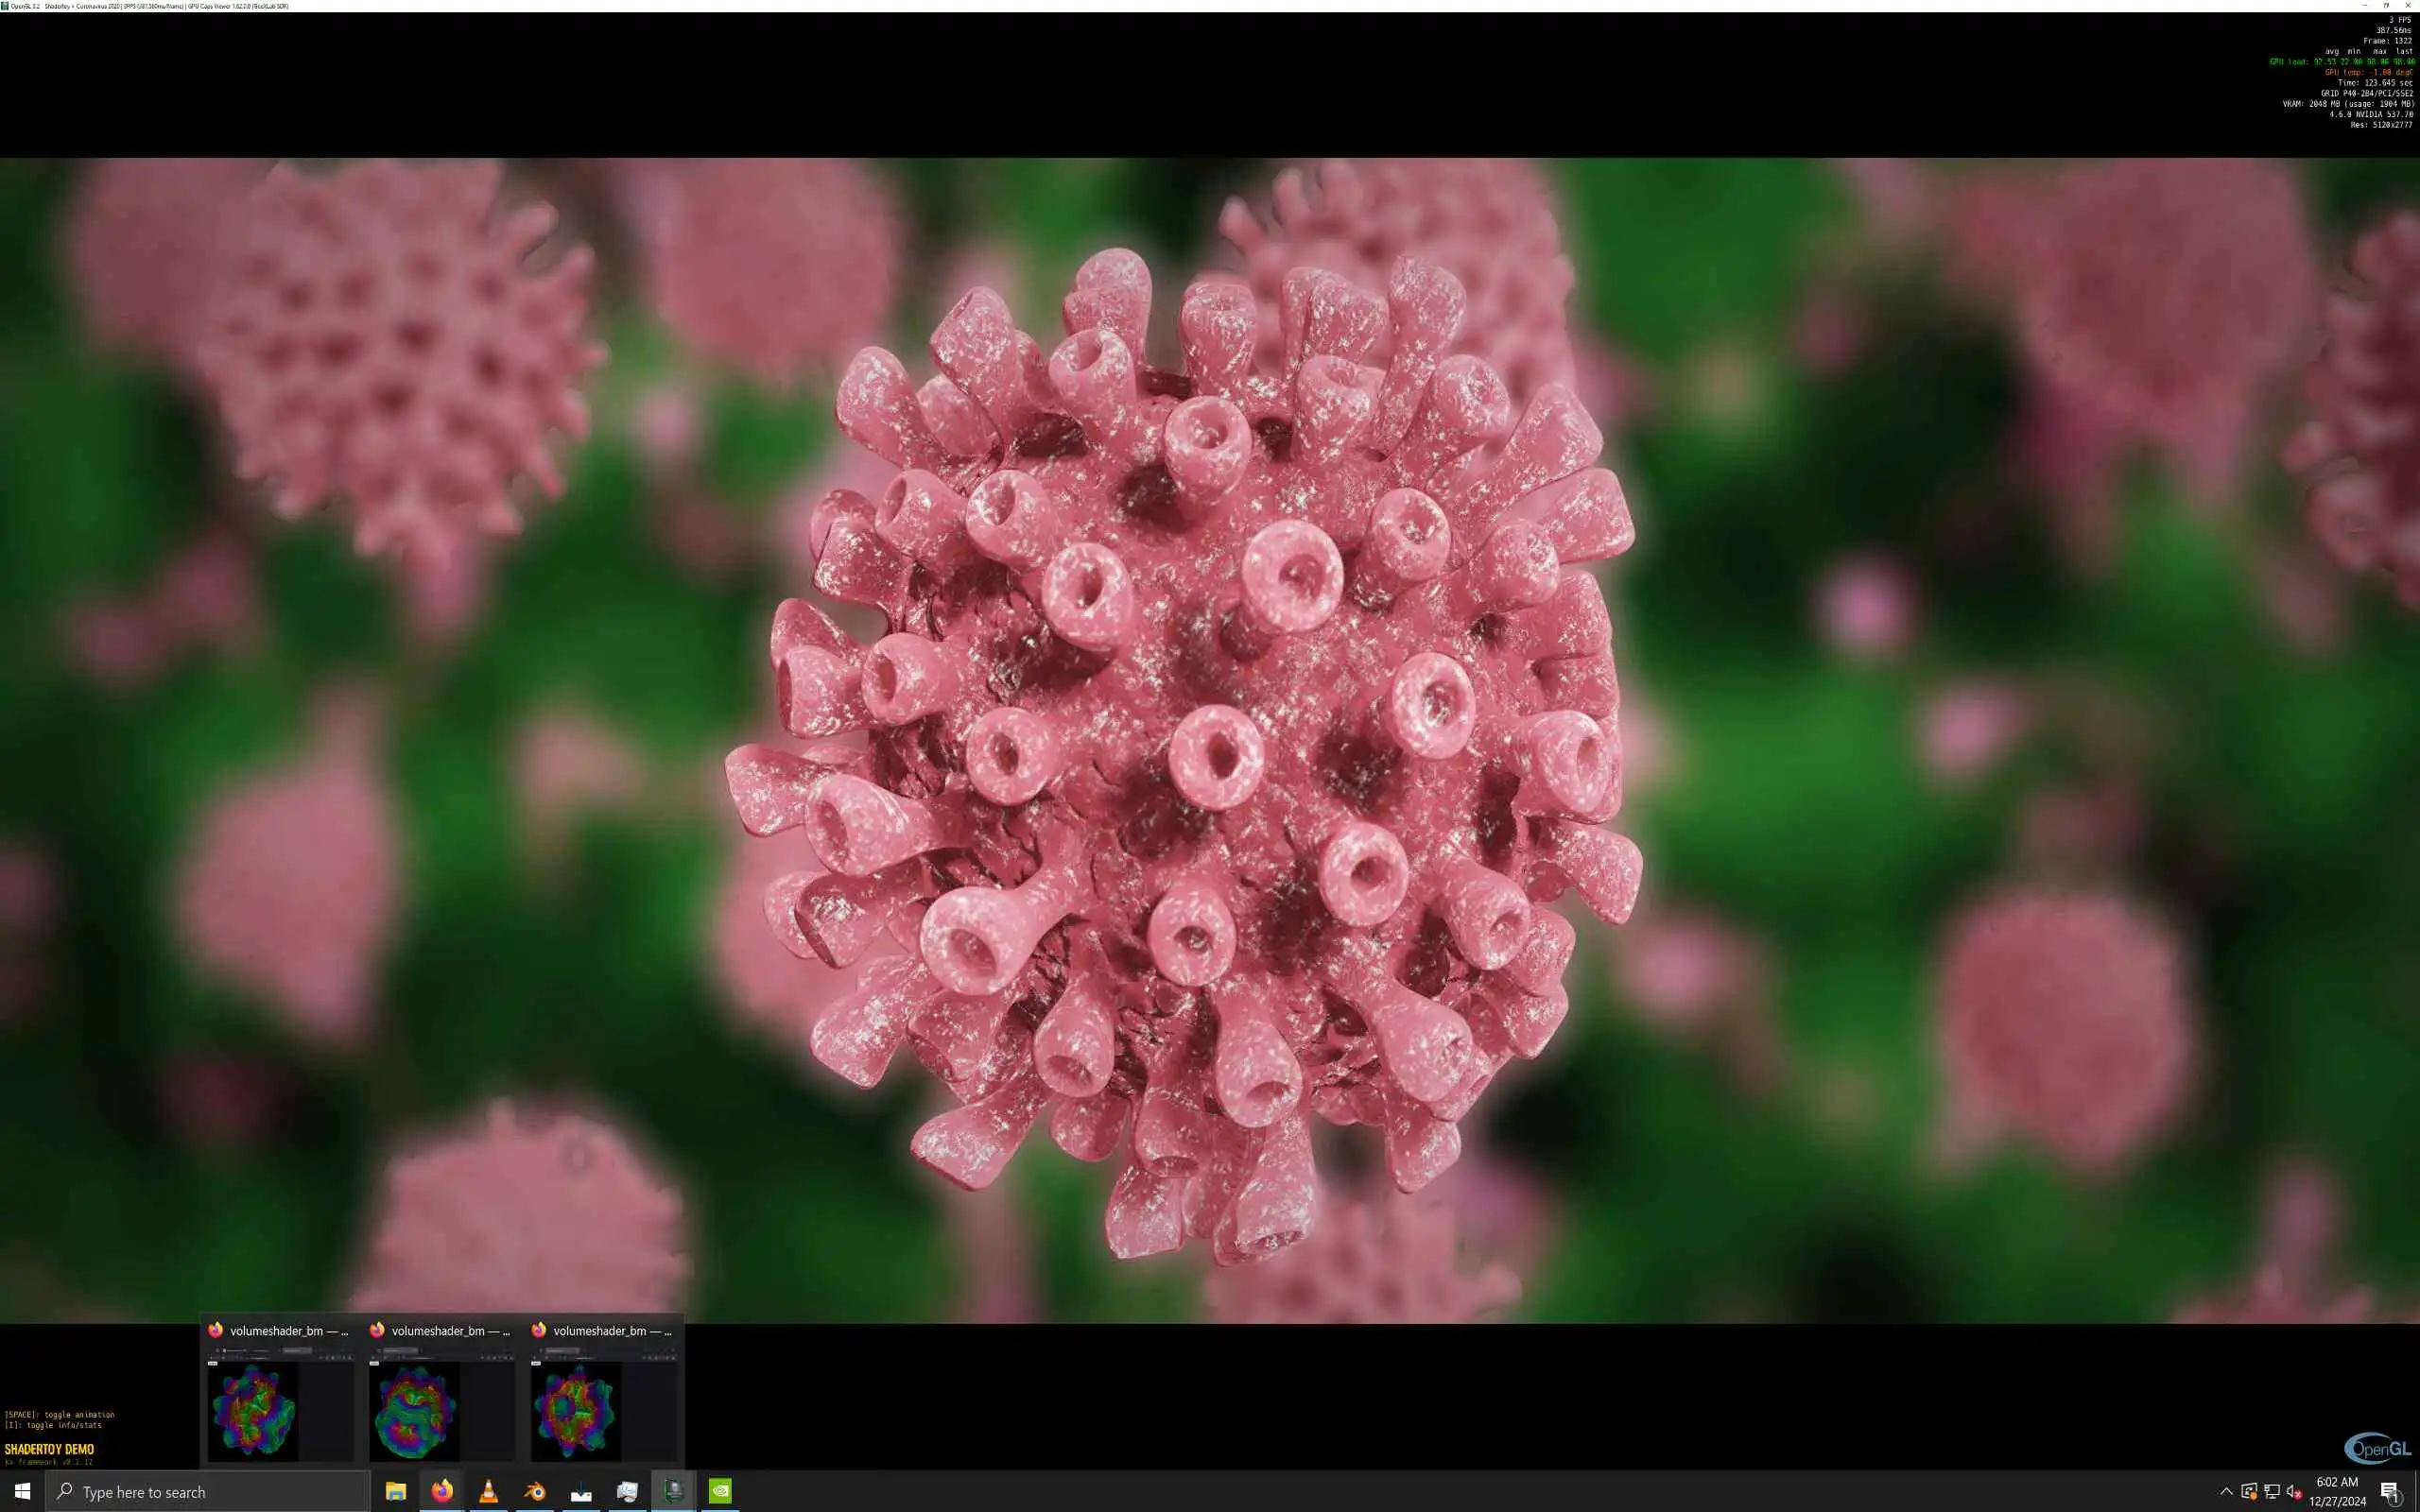Launch VLC media player from taskbar

(488, 1492)
